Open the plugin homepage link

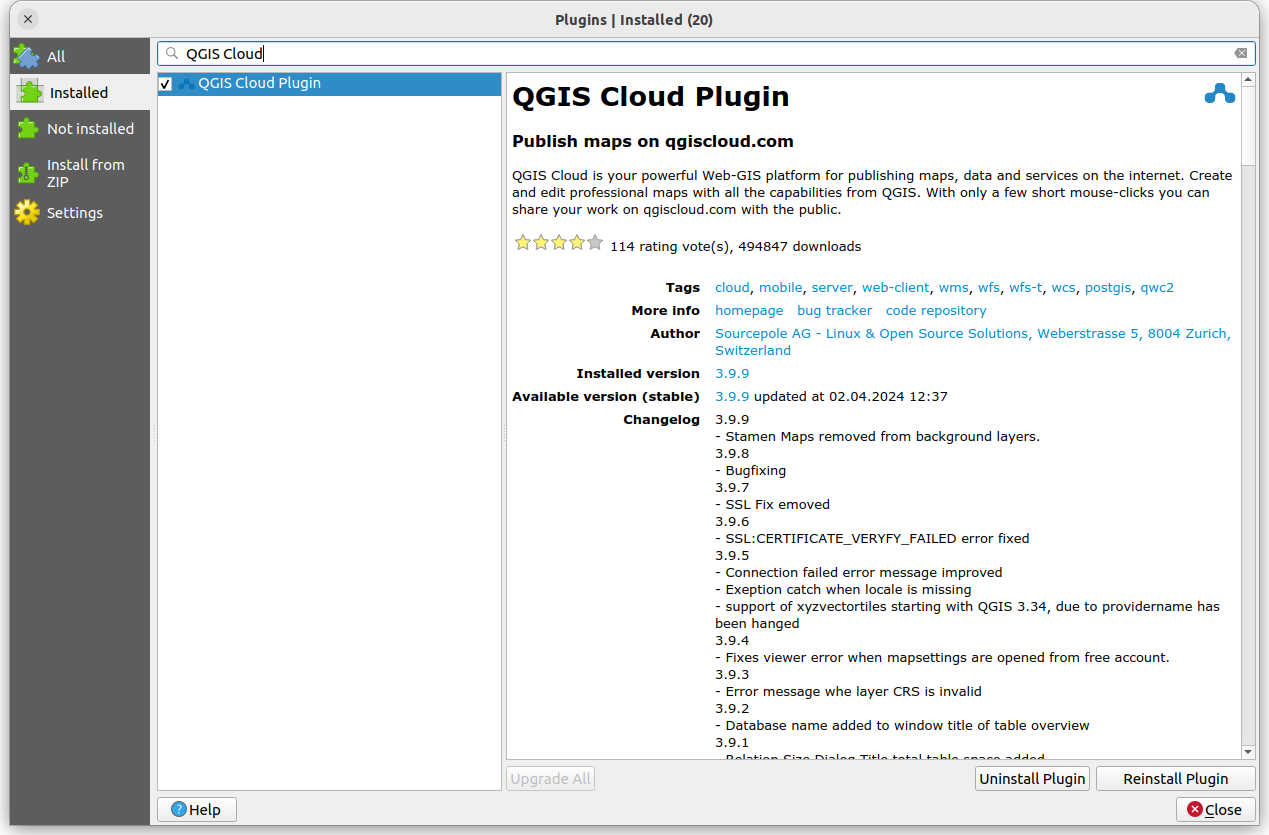pyautogui.click(x=749, y=311)
